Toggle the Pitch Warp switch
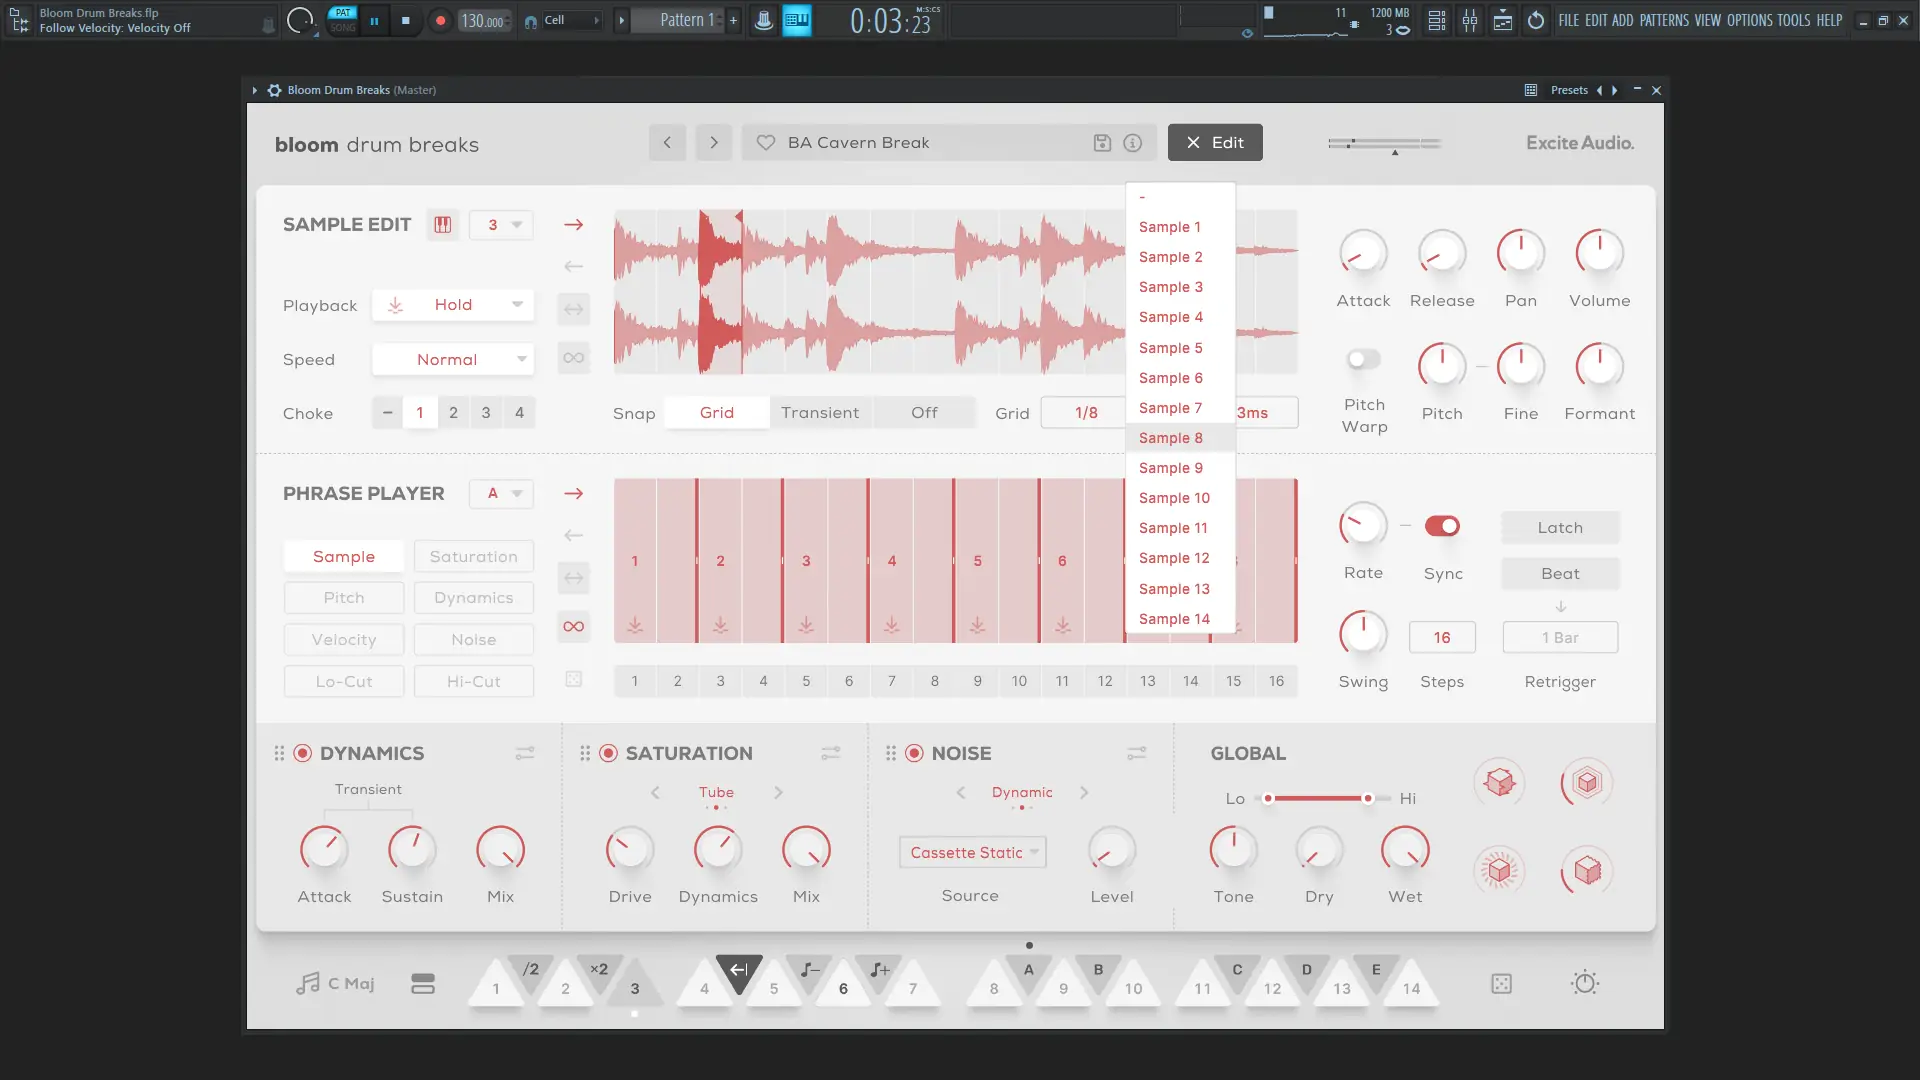The height and width of the screenshot is (1080, 1920). 1363,359
